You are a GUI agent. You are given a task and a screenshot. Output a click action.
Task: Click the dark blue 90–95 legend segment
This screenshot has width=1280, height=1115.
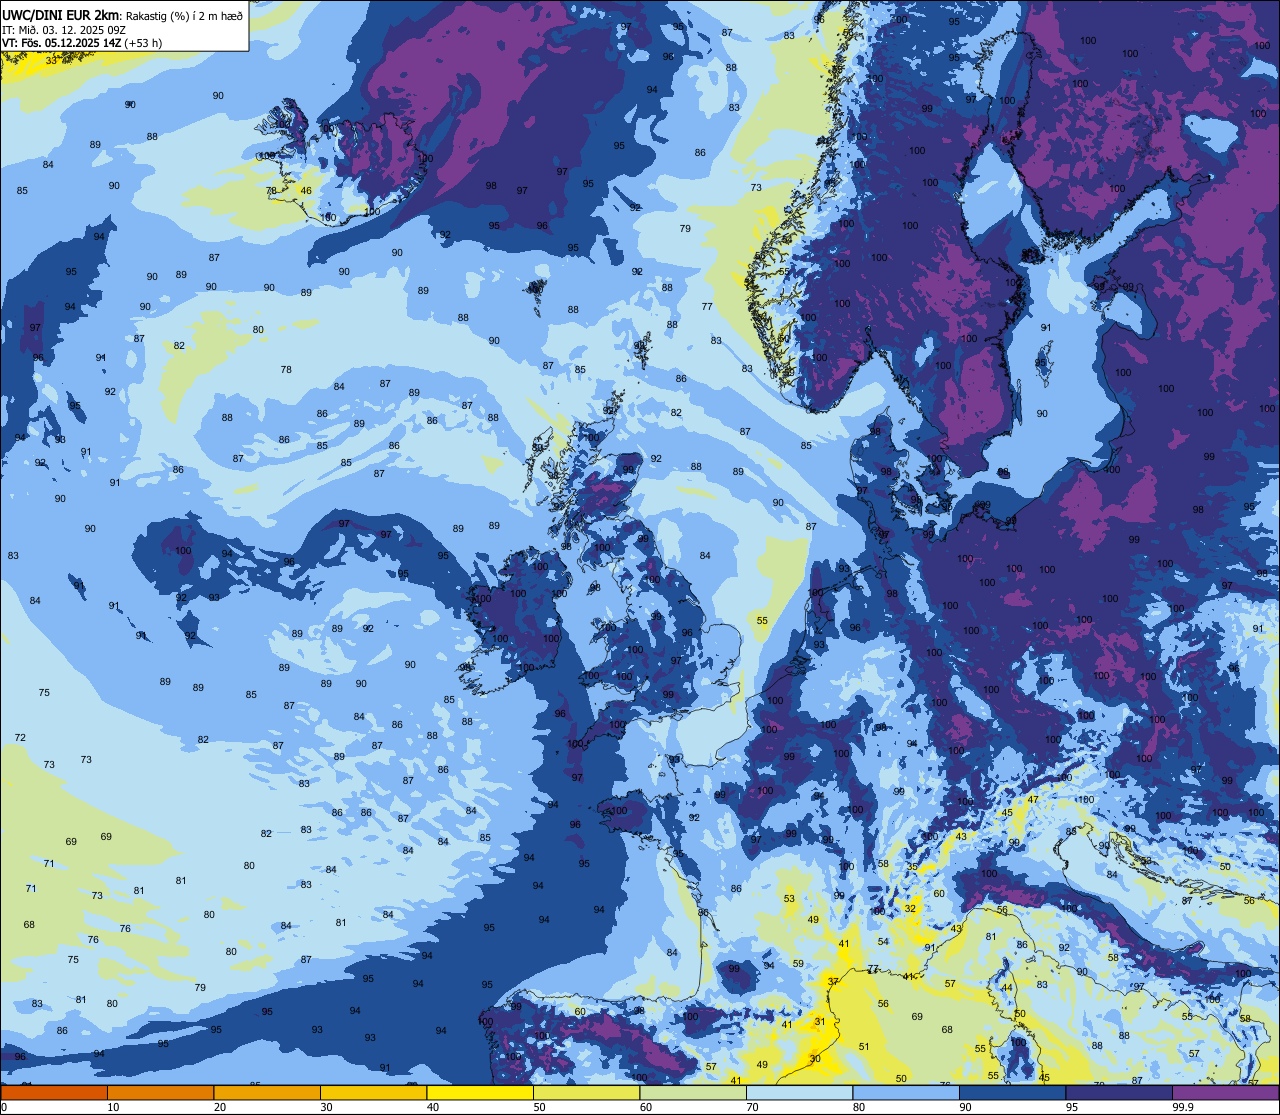click(x=1012, y=1092)
